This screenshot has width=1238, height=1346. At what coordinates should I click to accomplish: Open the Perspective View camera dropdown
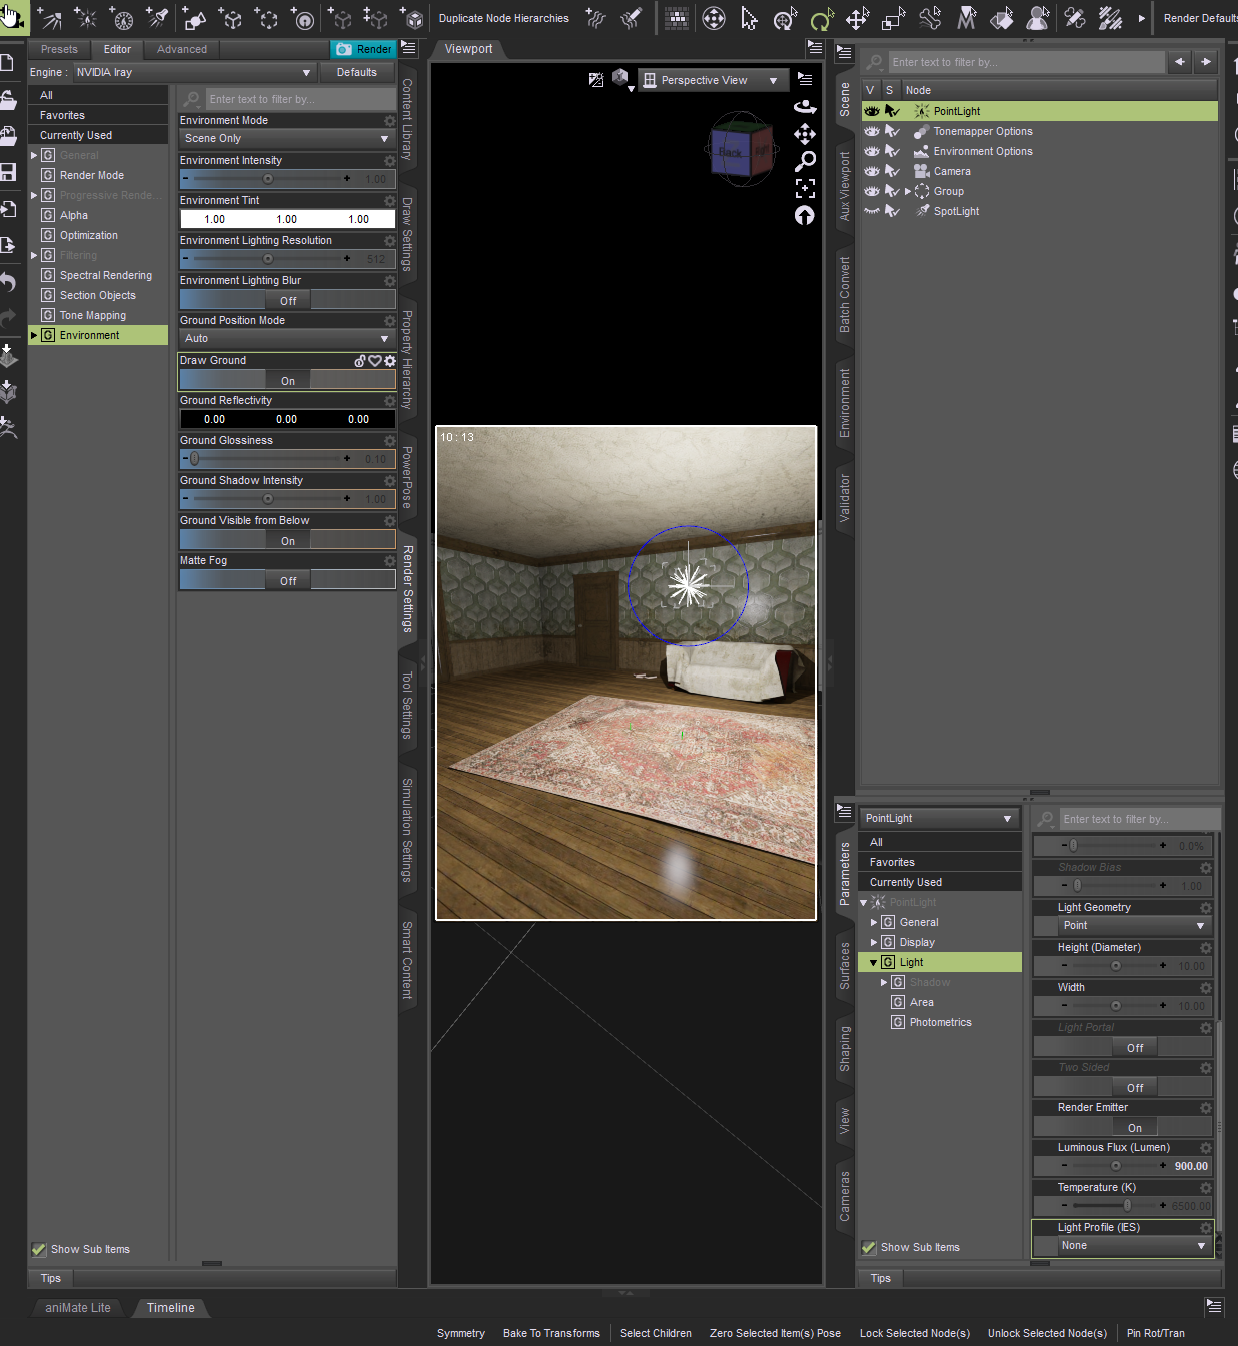(713, 80)
